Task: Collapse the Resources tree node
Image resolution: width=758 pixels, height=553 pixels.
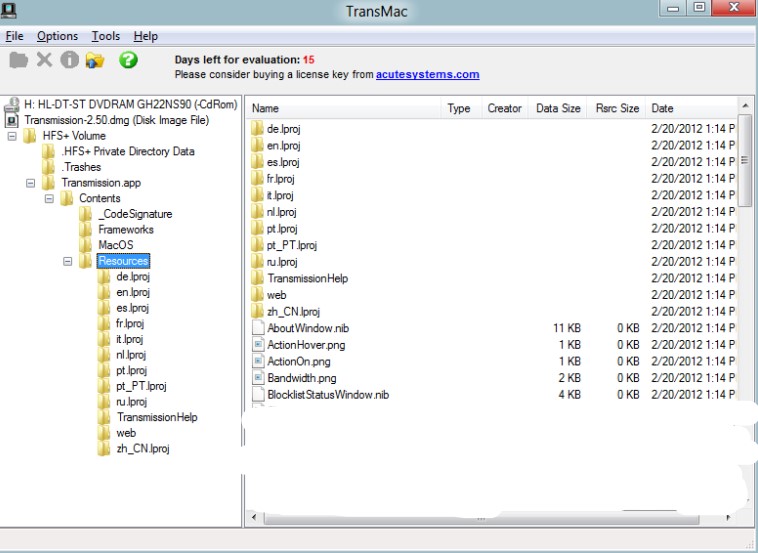Action: click(x=68, y=262)
